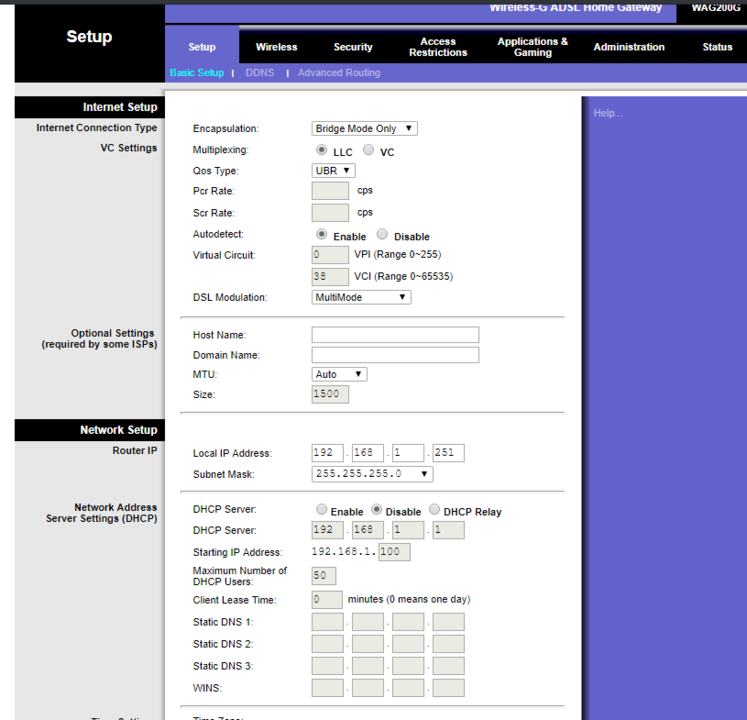Screen dimensions: 747x720
Task: Select the DHCP Relay radio
Action: (434, 509)
